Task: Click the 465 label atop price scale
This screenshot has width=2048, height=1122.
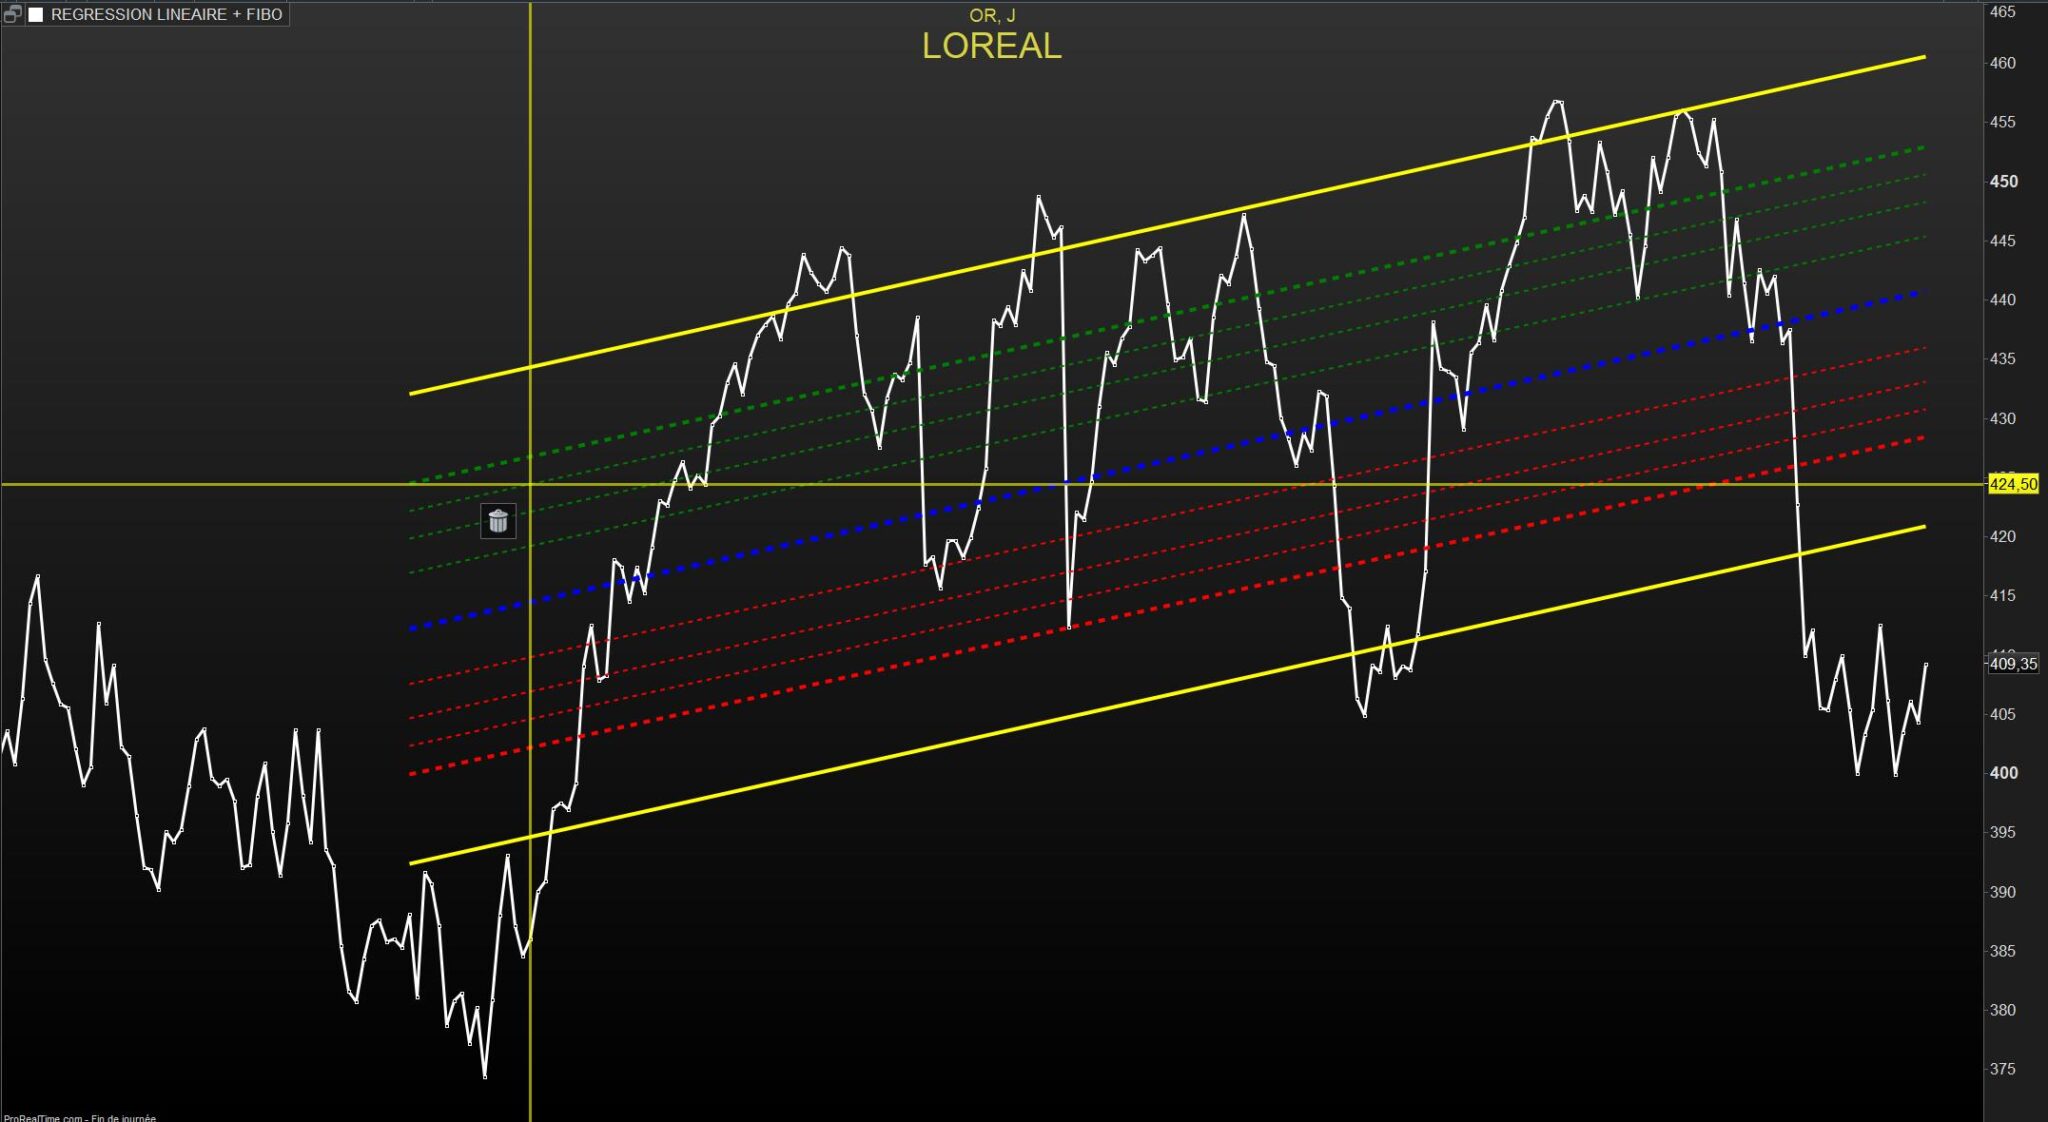Action: [x=2003, y=12]
